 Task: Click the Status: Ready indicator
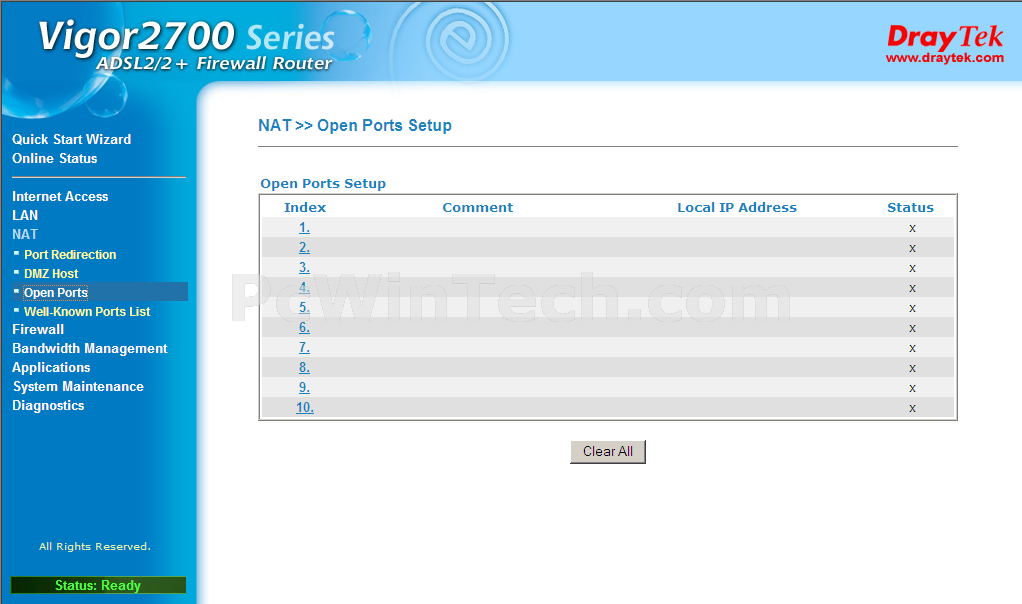pos(98,585)
